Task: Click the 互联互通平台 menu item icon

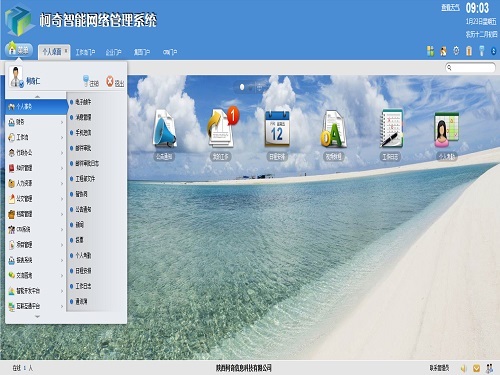Action: (x=11, y=306)
